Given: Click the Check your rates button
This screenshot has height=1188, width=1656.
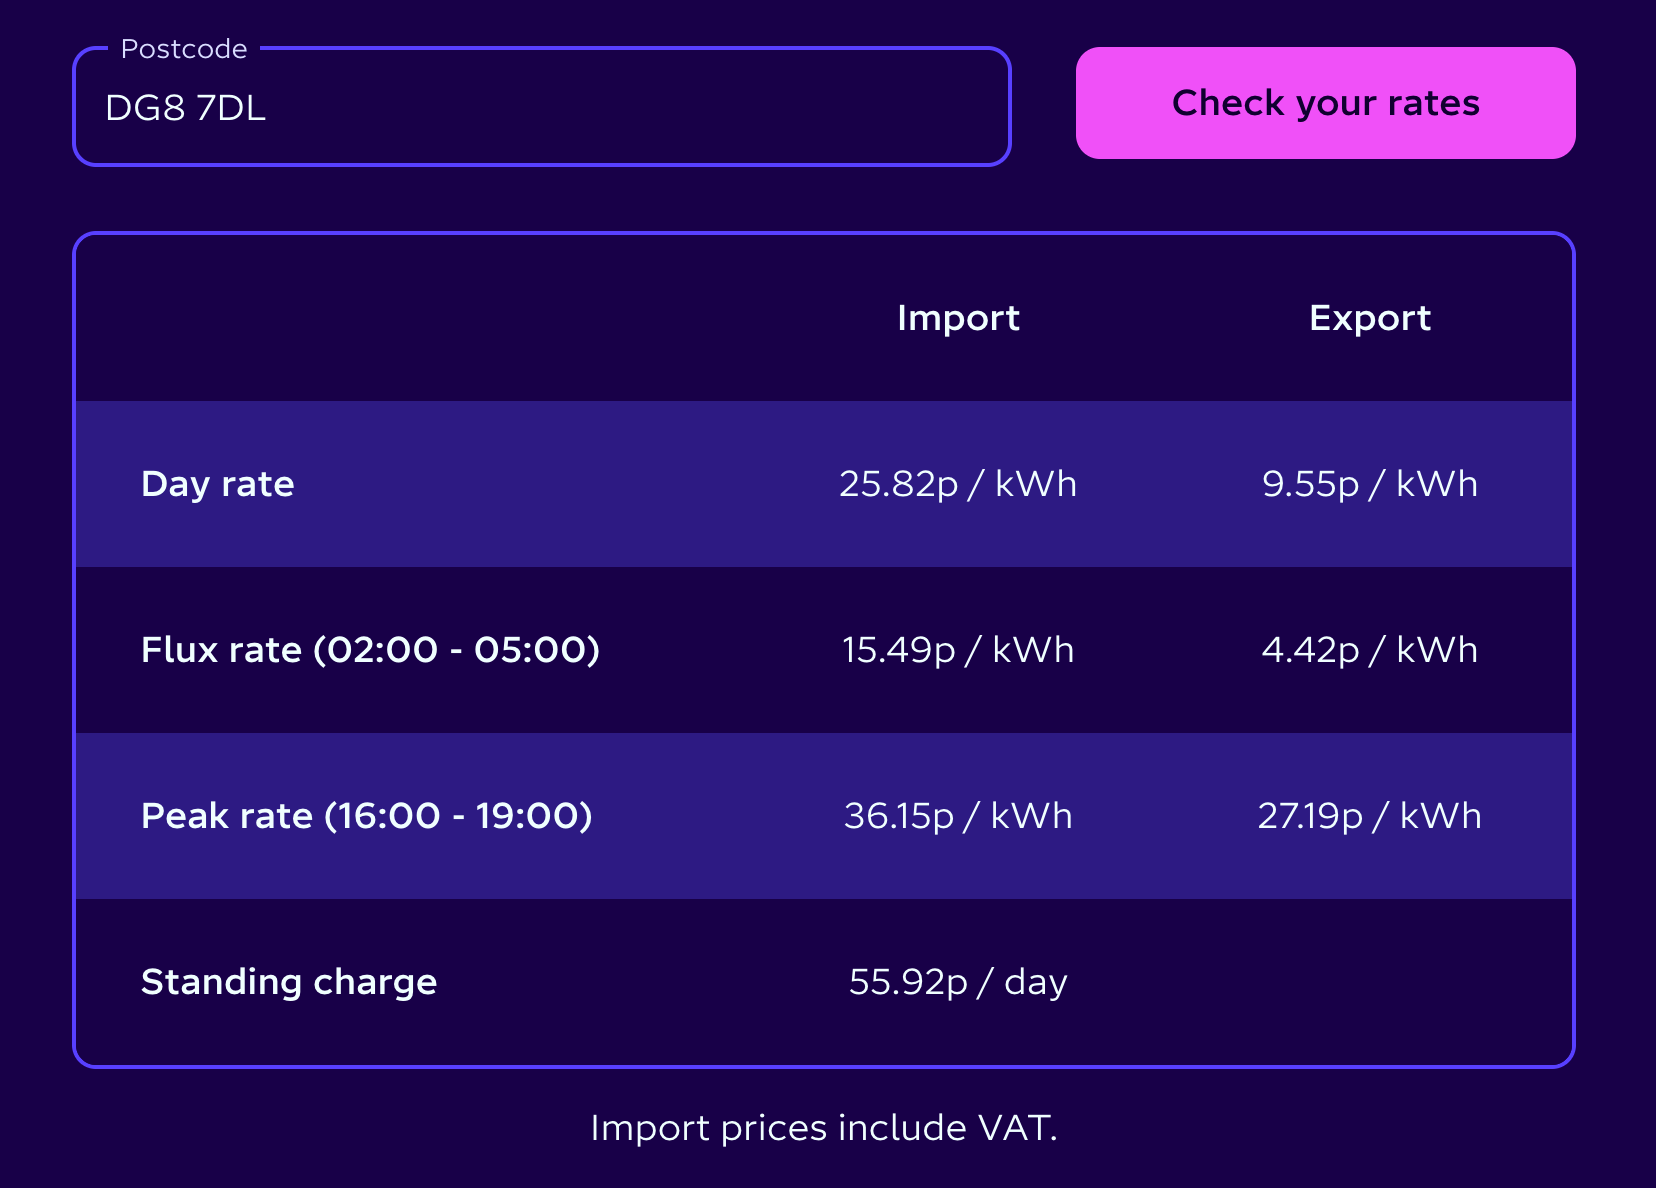Looking at the screenshot, I should [x=1325, y=103].
